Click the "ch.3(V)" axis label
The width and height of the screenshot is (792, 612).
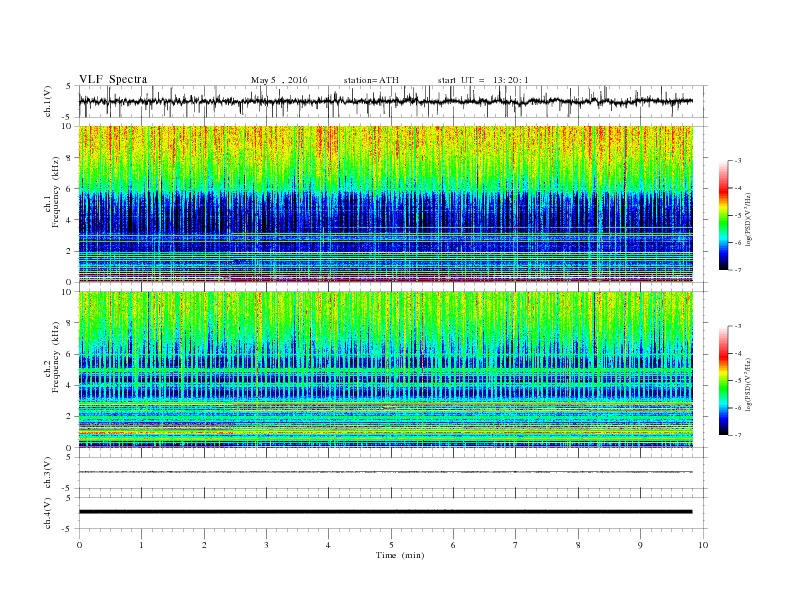[48, 473]
